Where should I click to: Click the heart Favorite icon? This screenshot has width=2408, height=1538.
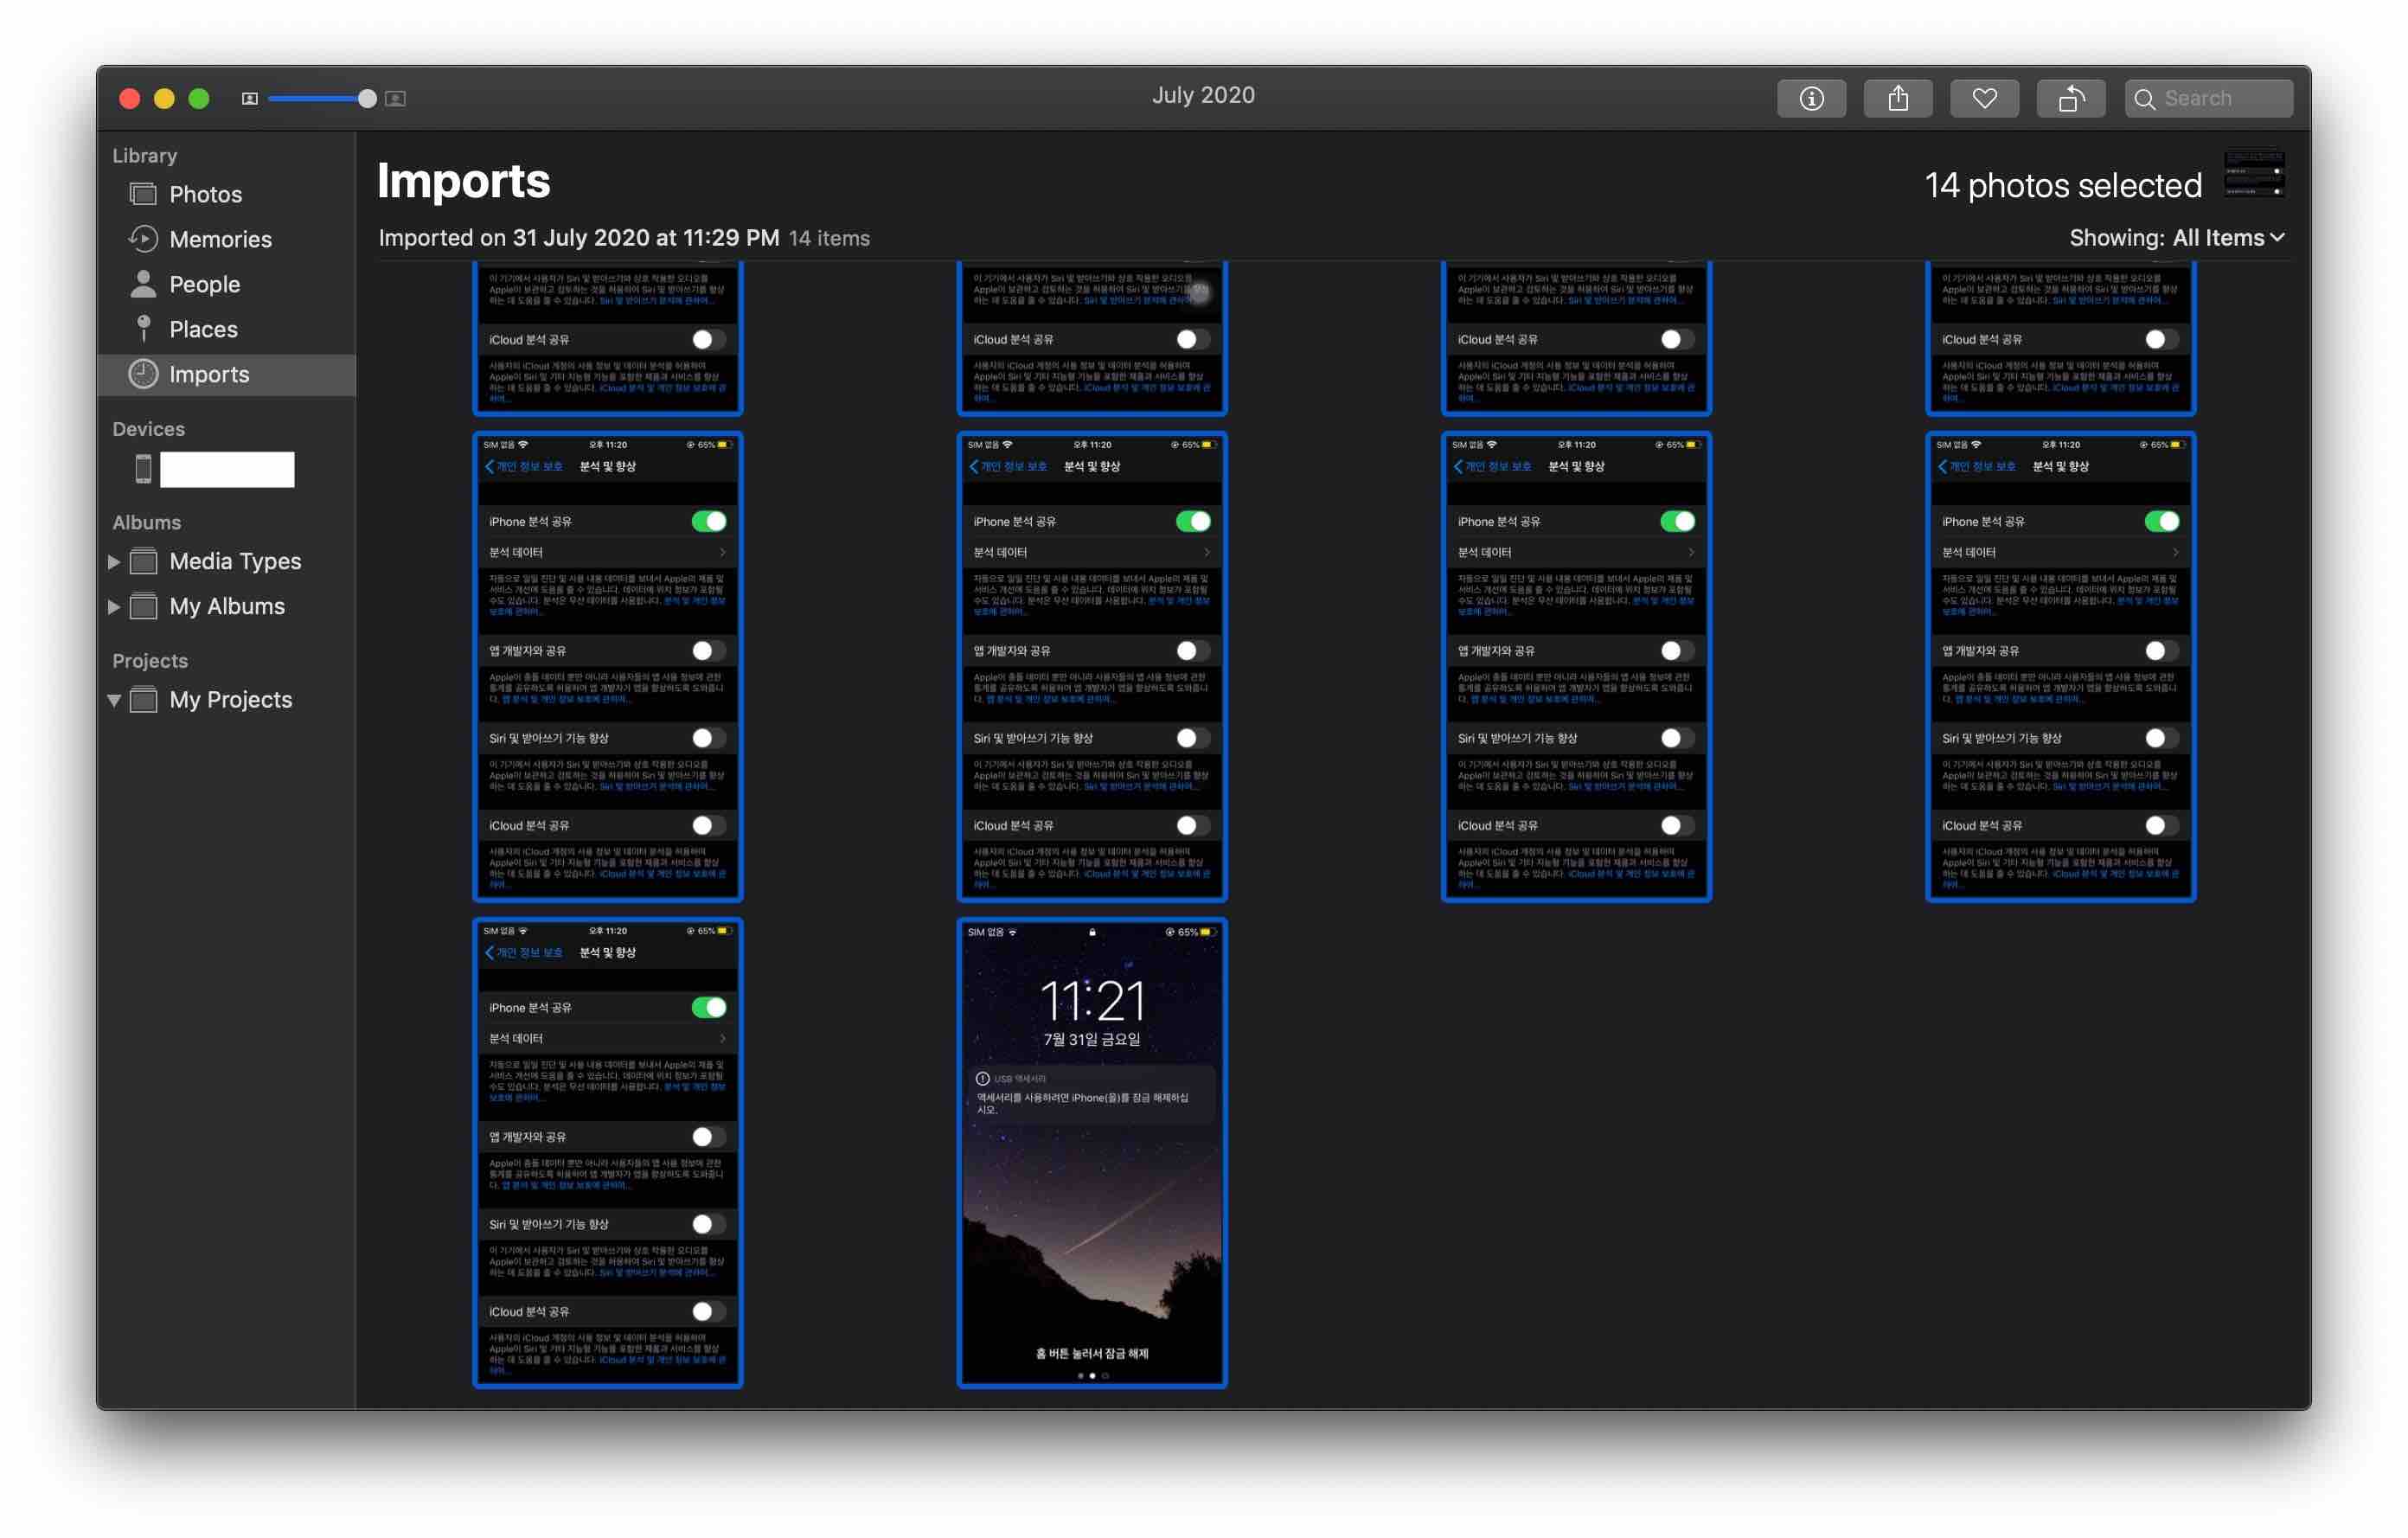1984,98
